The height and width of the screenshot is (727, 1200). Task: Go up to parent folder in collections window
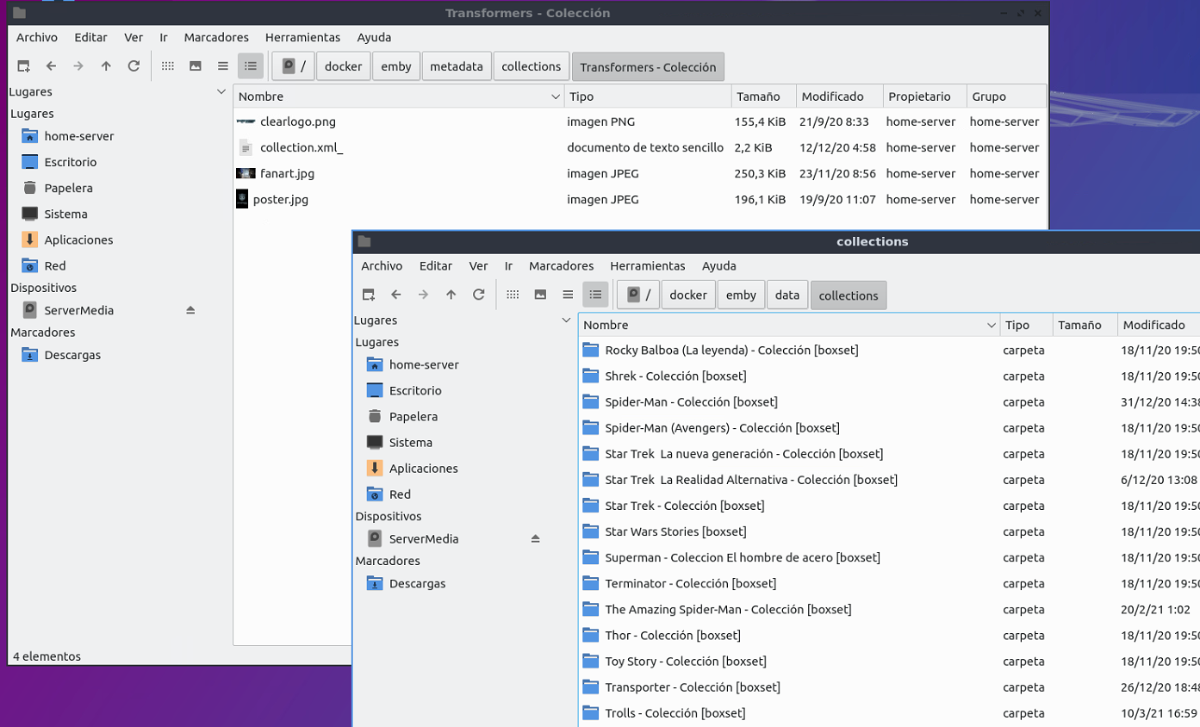click(x=451, y=295)
